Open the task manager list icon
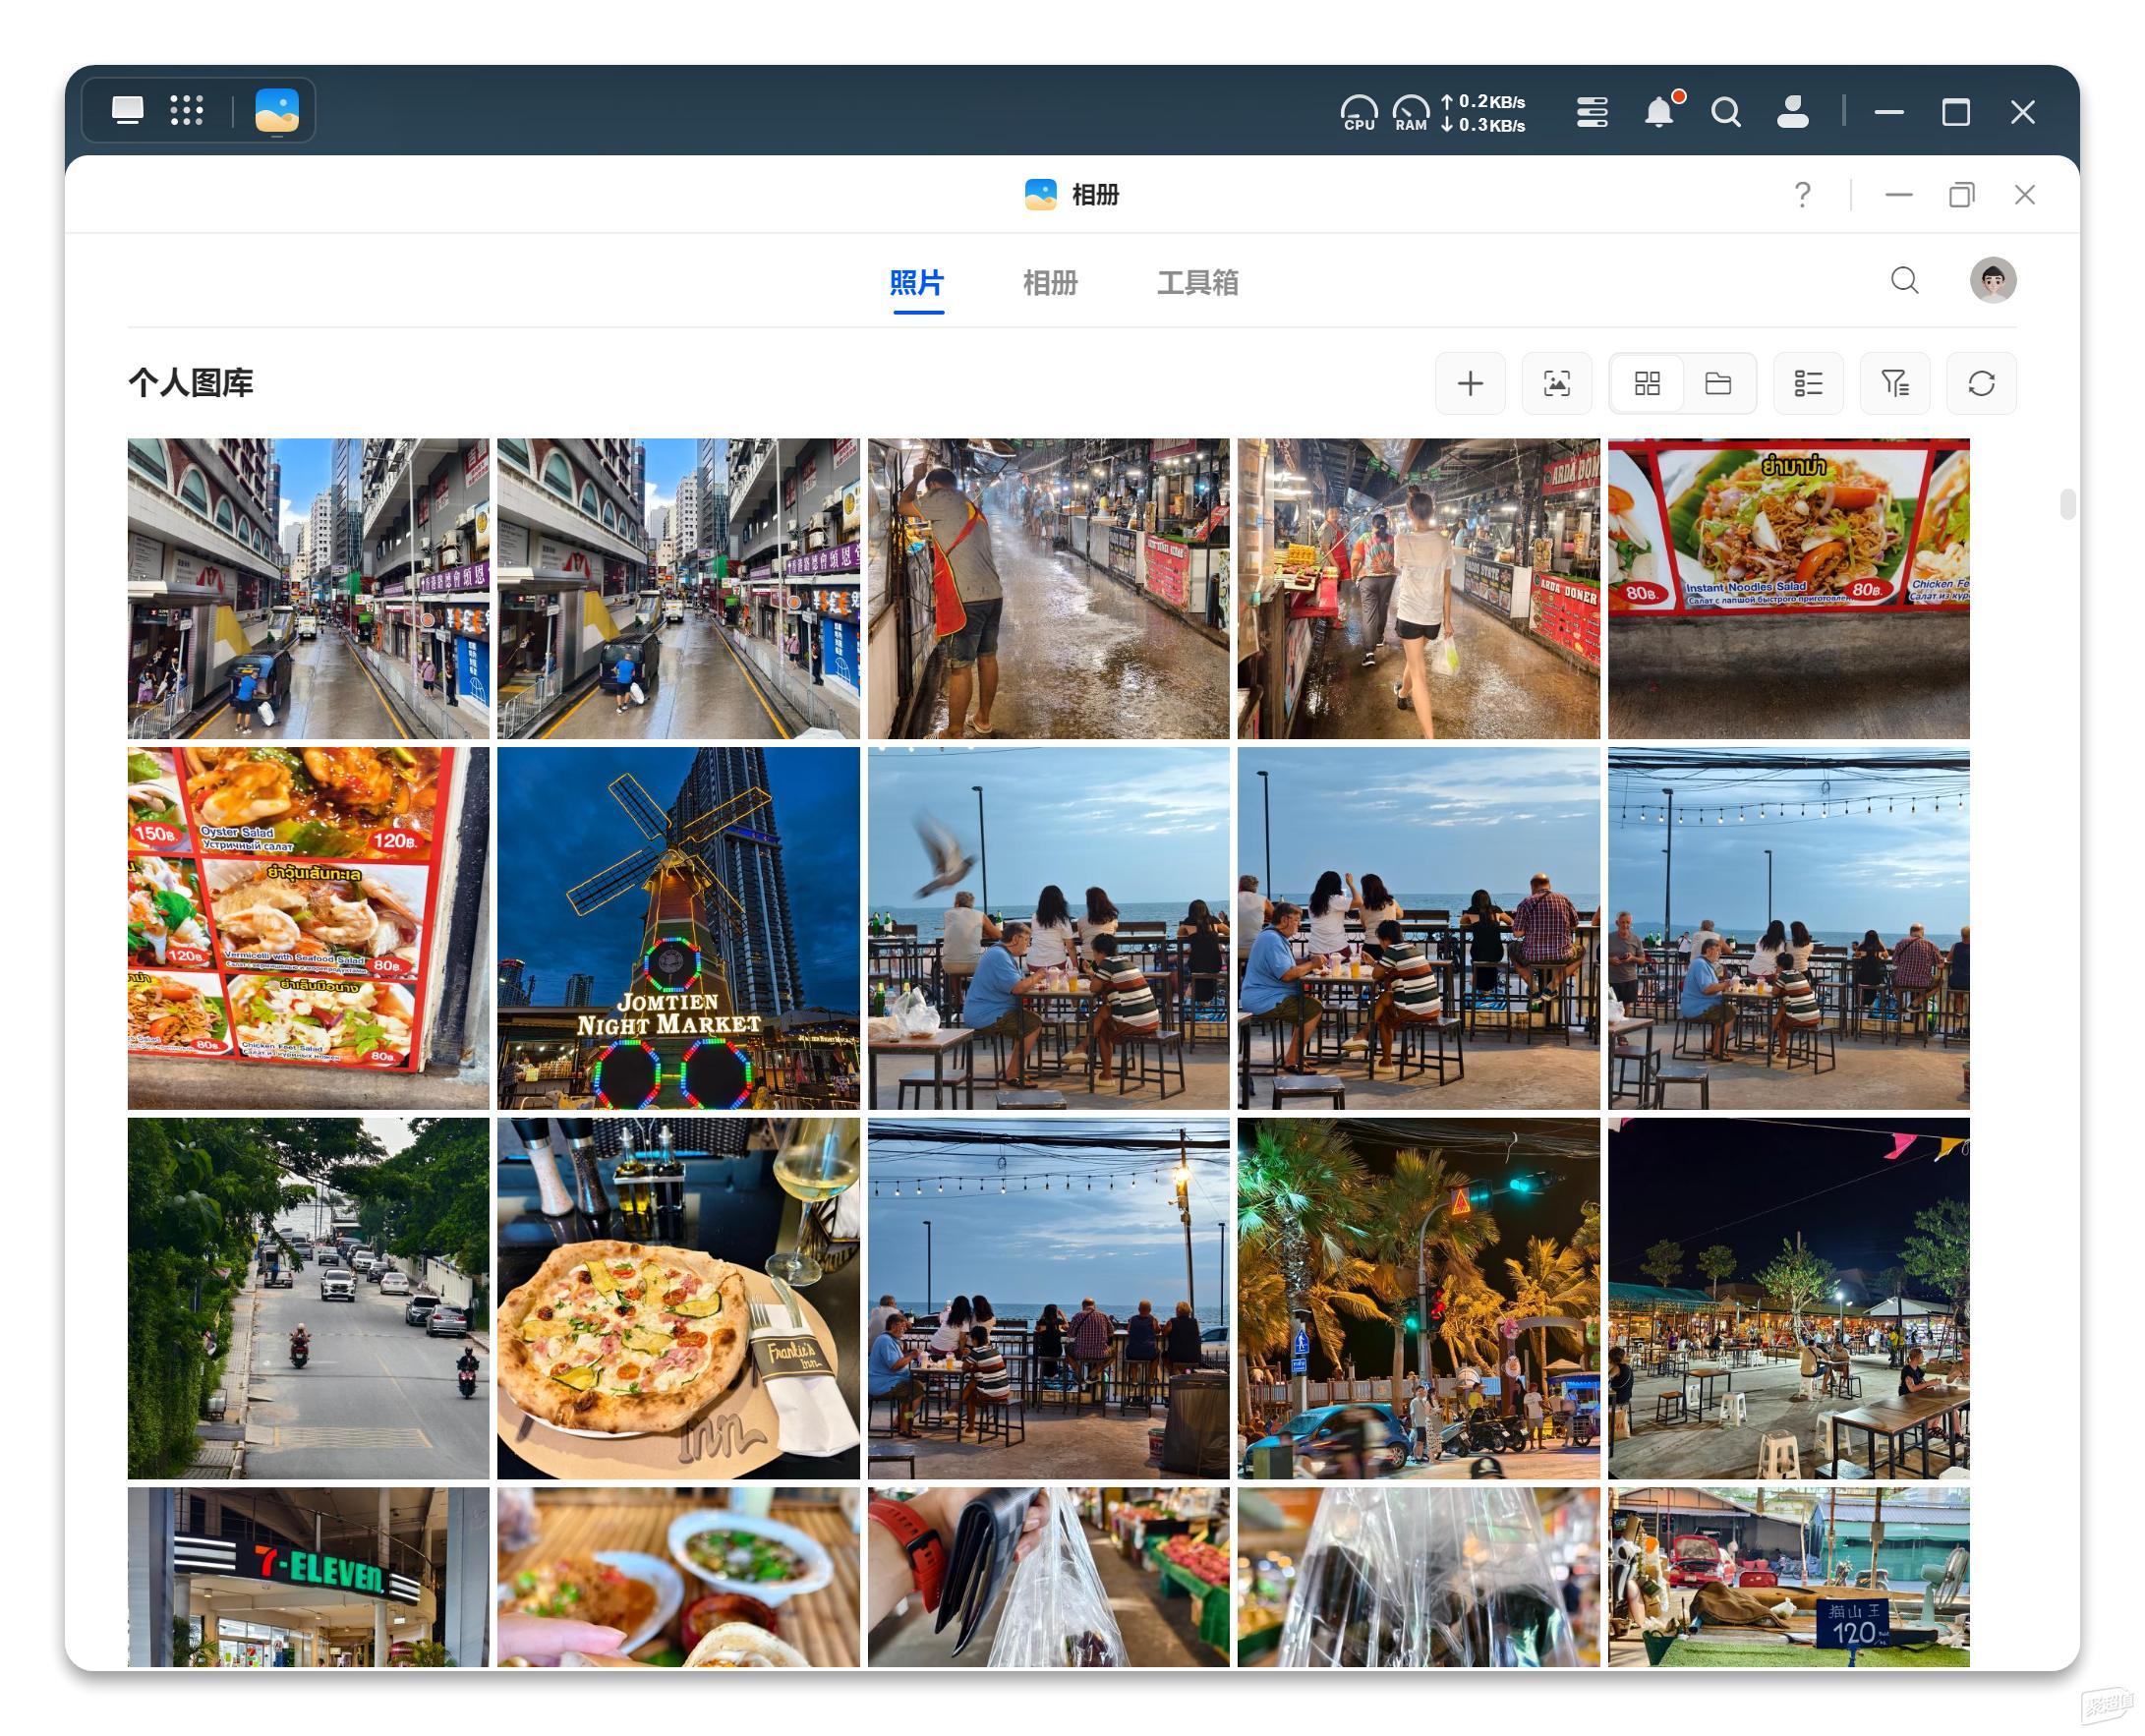The height and width of the screenshot is (1736, 2145). point(1591,111)
